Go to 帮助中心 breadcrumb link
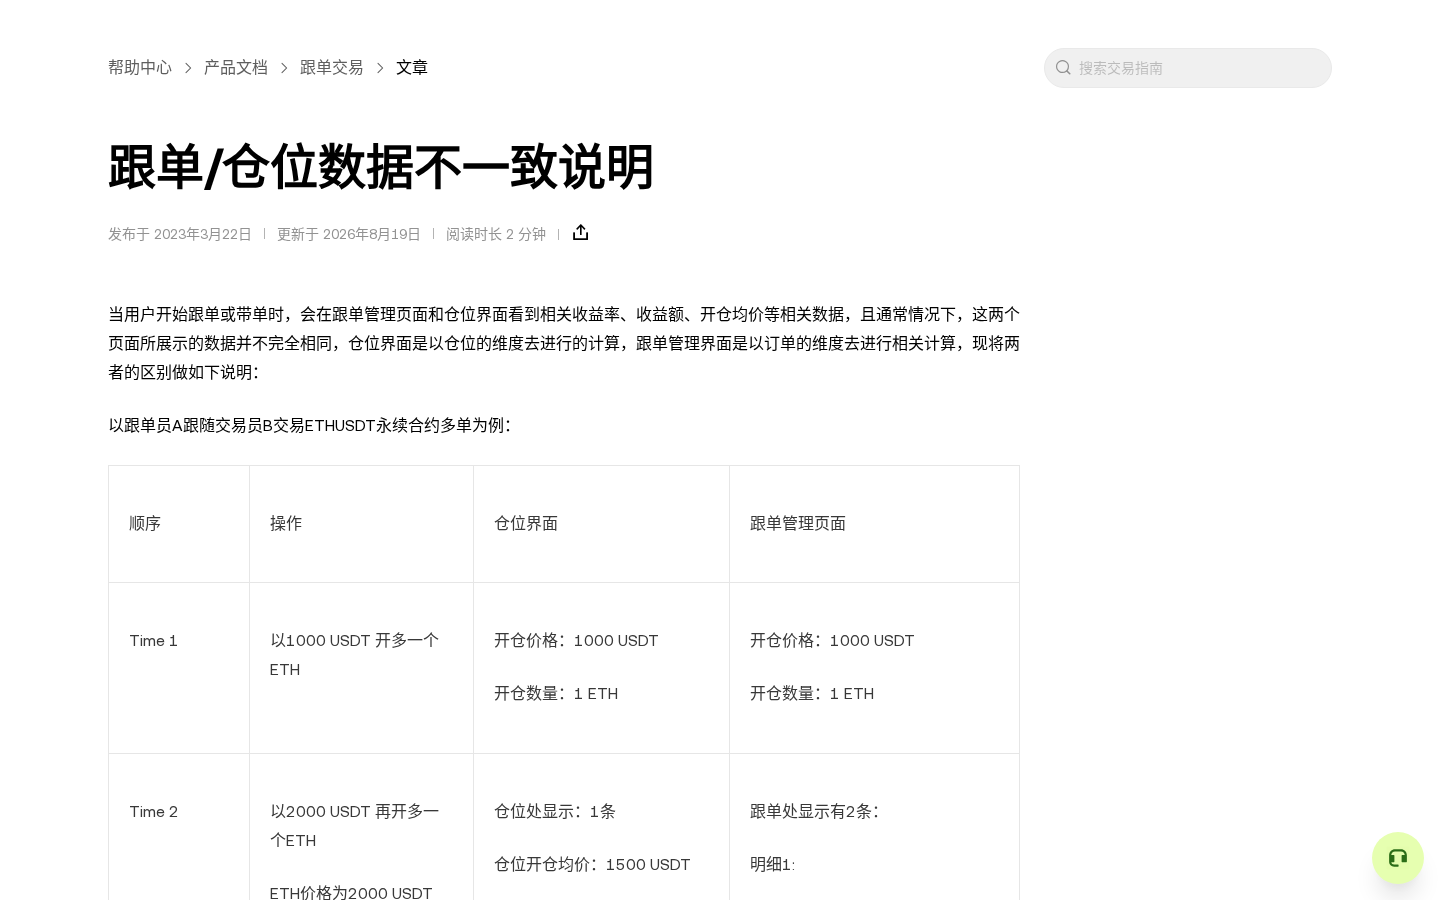This screenshot has height=900, width=1440. click(x=140, y=67)
